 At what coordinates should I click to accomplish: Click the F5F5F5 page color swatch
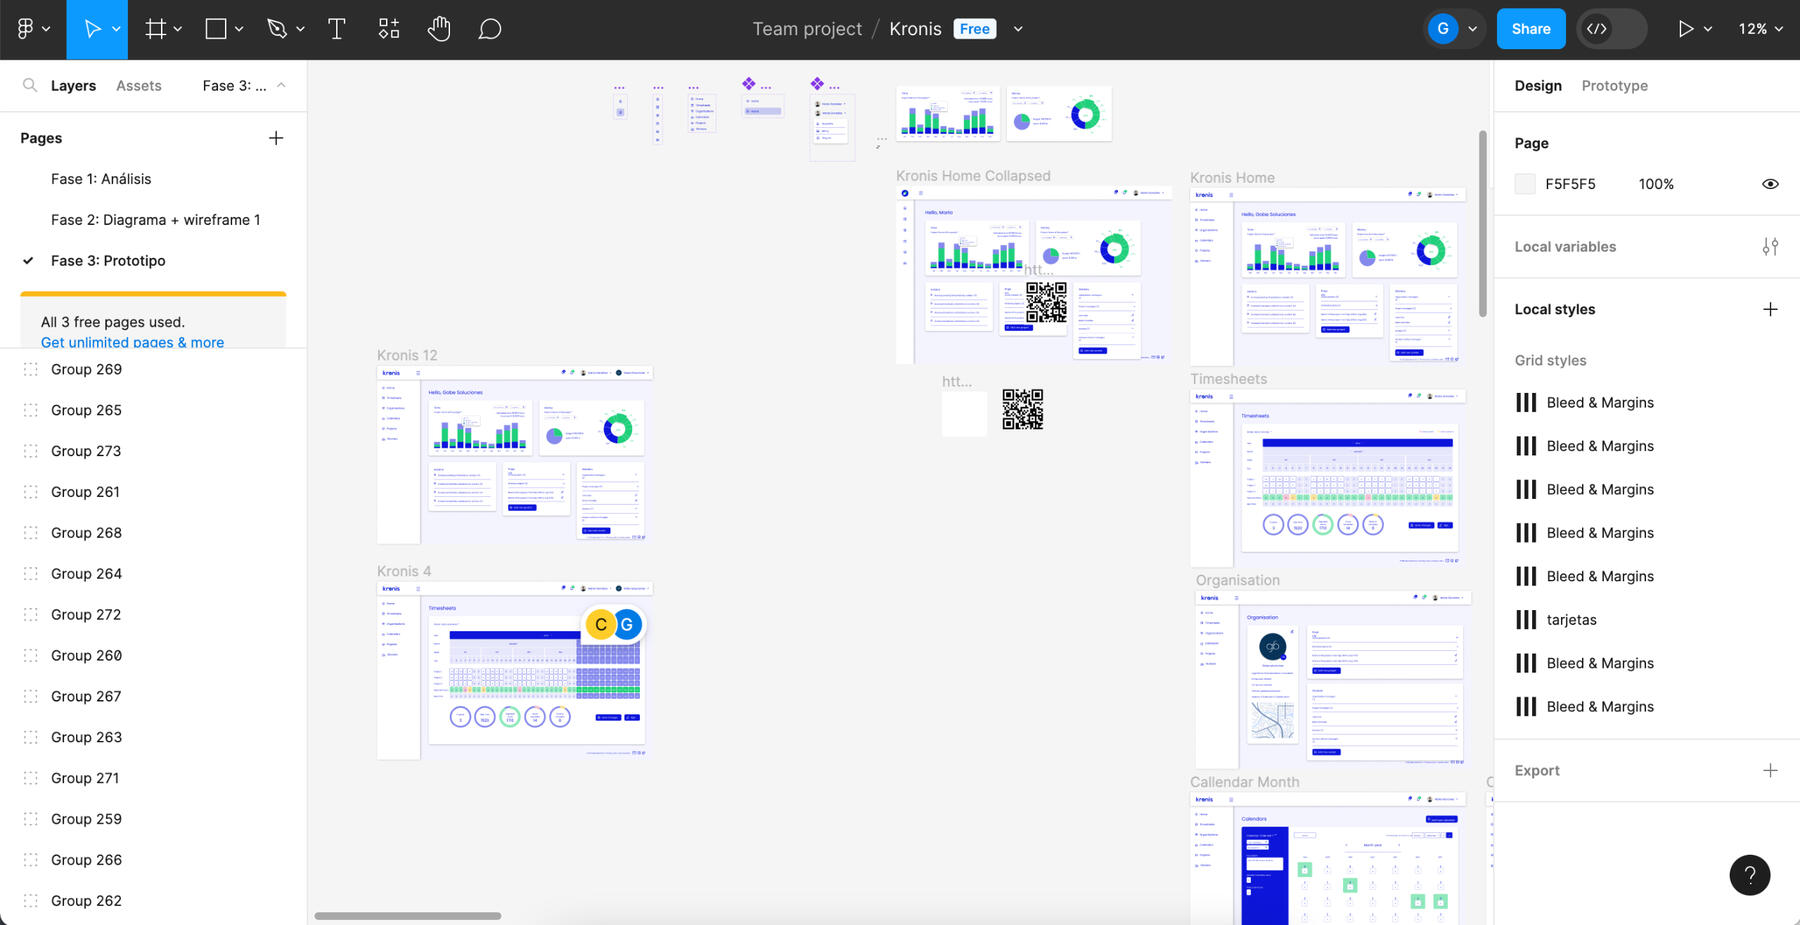1525,184
